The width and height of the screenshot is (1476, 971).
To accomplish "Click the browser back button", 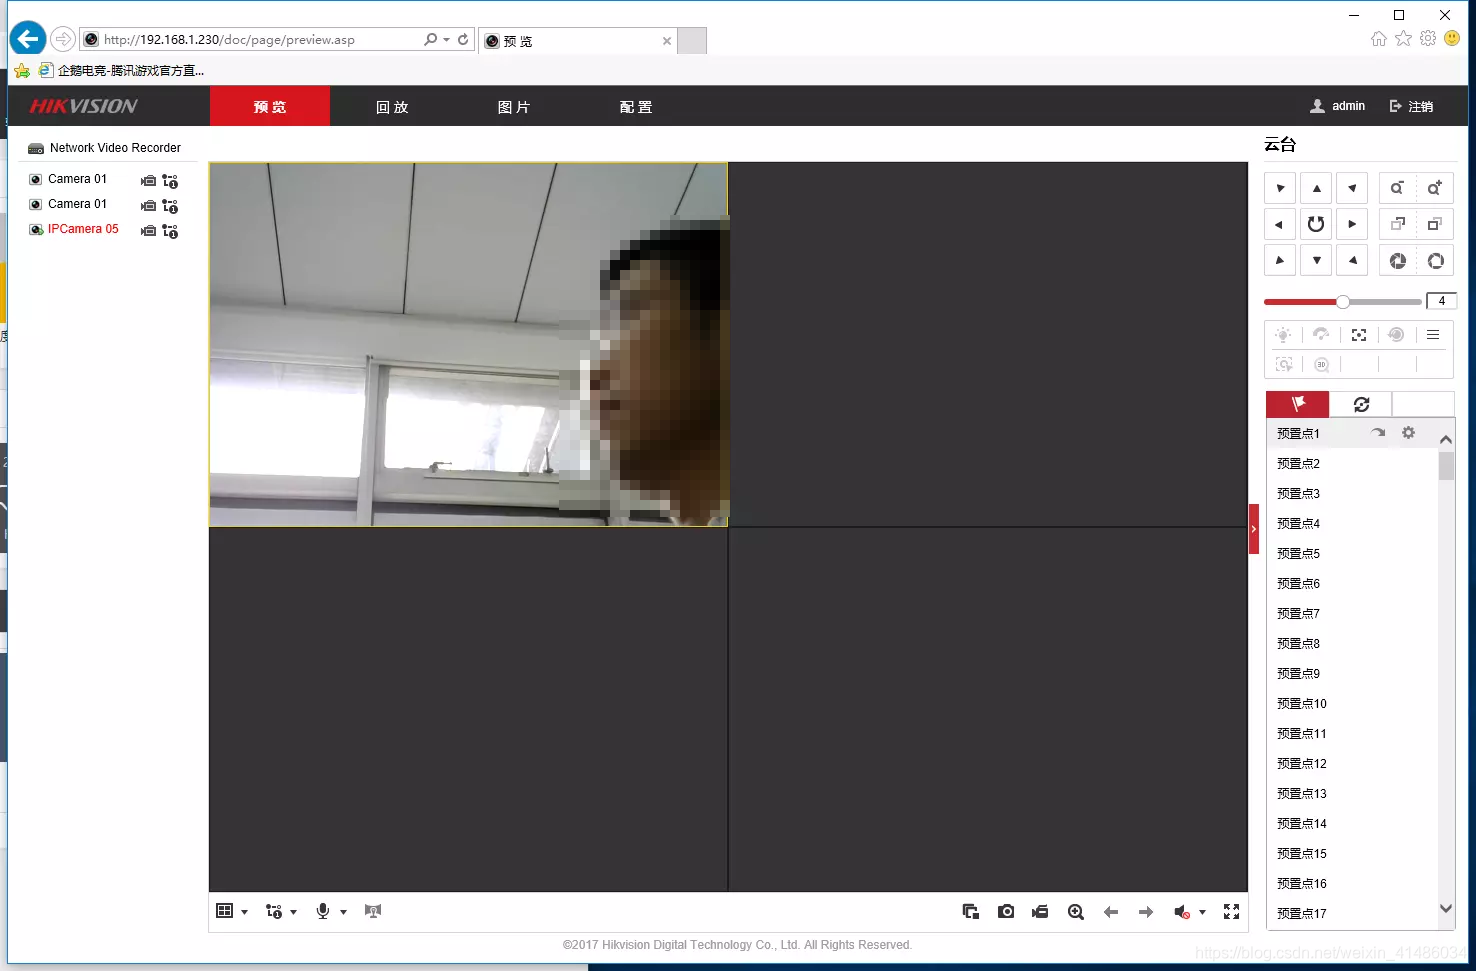I will [x=28, y=39].
